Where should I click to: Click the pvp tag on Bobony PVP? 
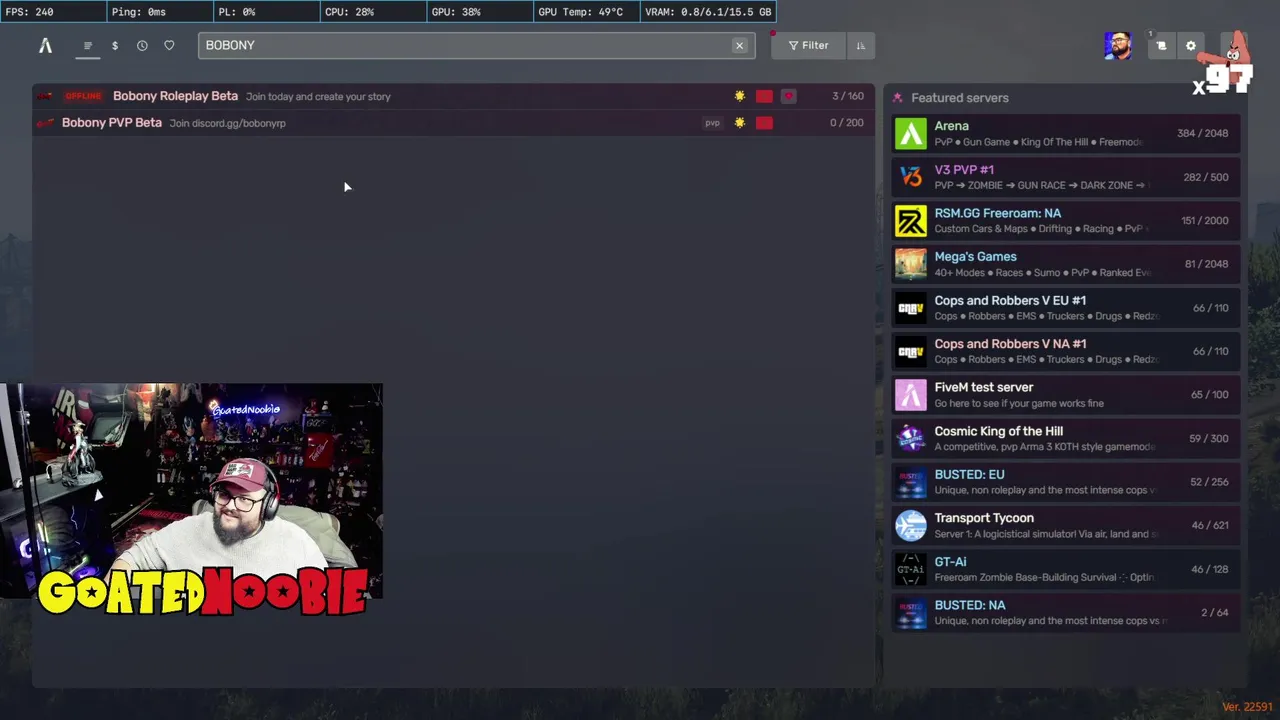712,123
